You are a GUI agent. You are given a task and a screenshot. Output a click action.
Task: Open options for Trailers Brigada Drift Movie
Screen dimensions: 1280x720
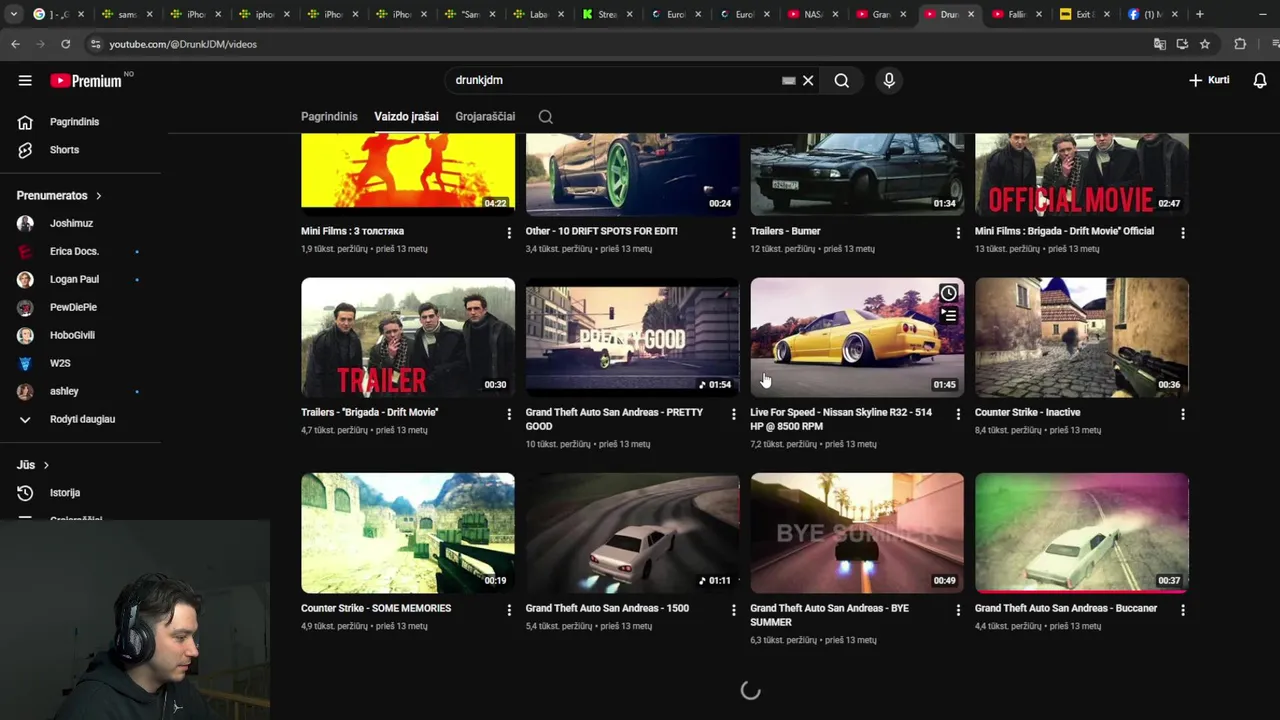point(509,414)
